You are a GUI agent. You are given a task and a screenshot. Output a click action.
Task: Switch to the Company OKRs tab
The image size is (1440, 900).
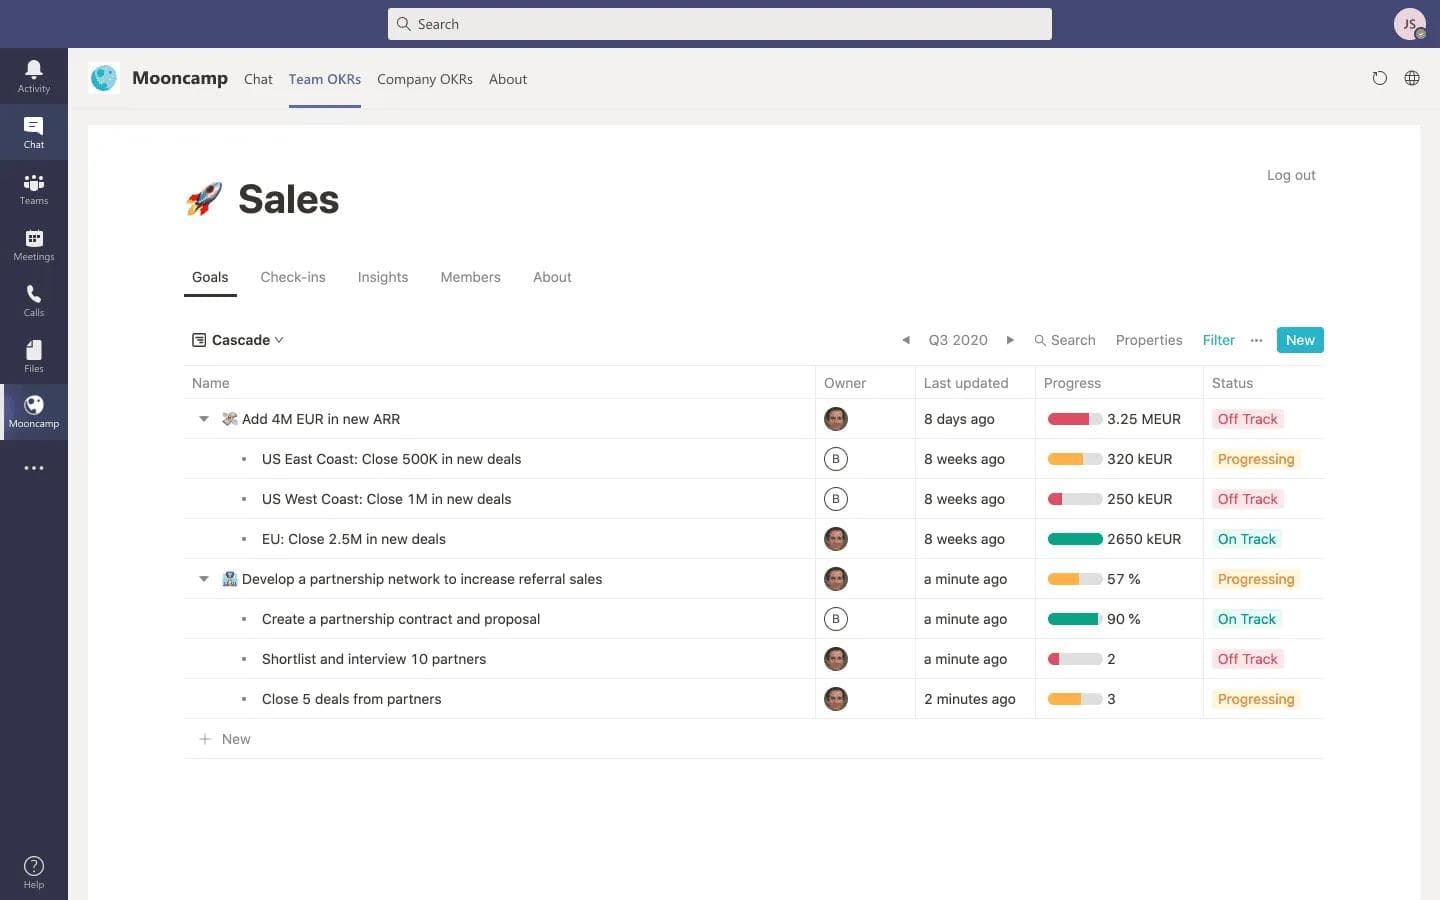click(x=424, y=79)
